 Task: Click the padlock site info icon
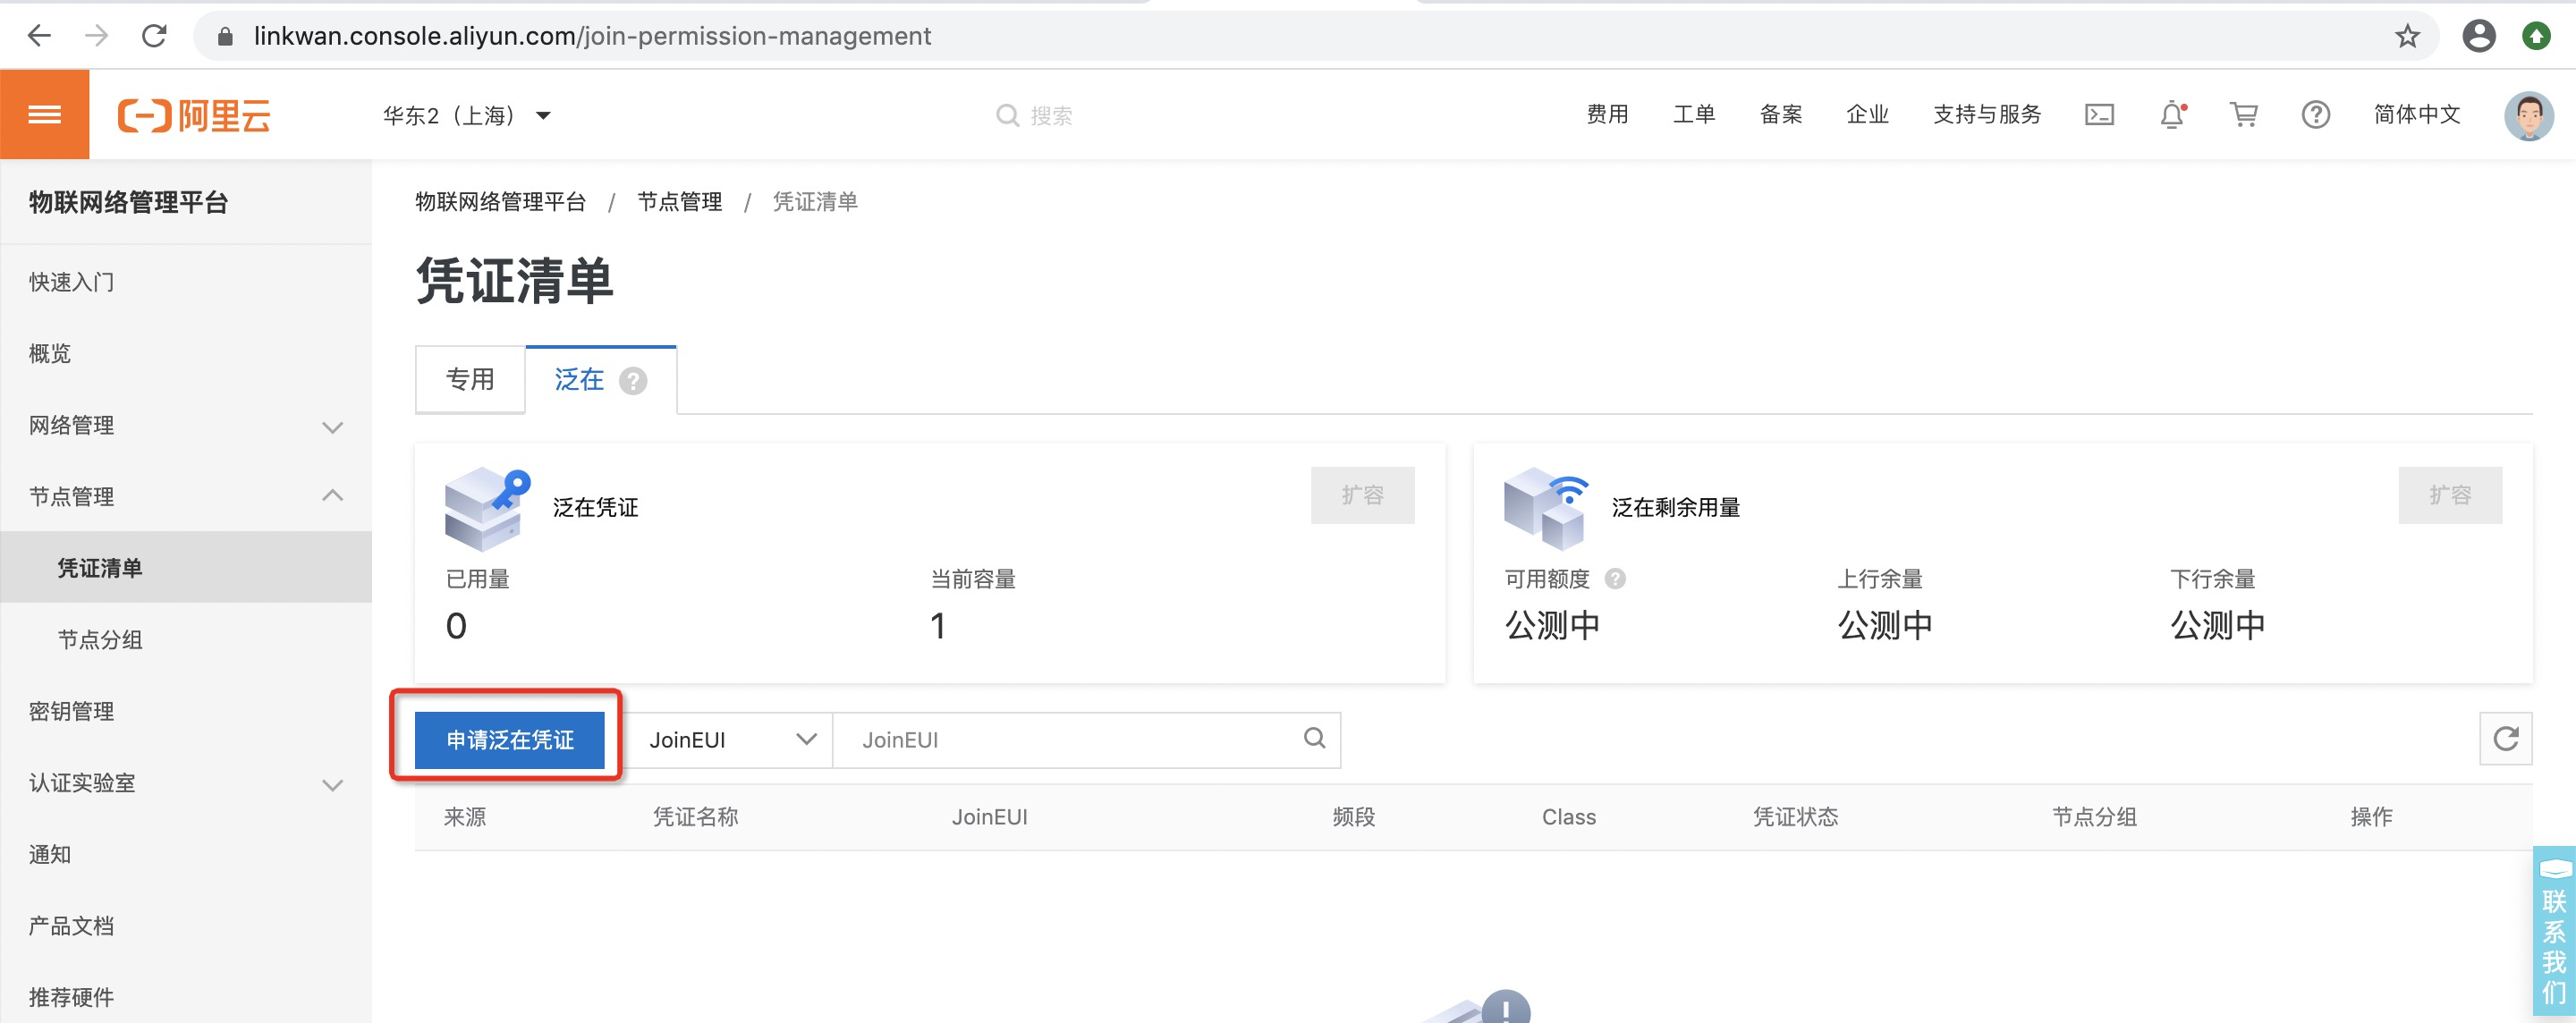click(x=225, y=37)
